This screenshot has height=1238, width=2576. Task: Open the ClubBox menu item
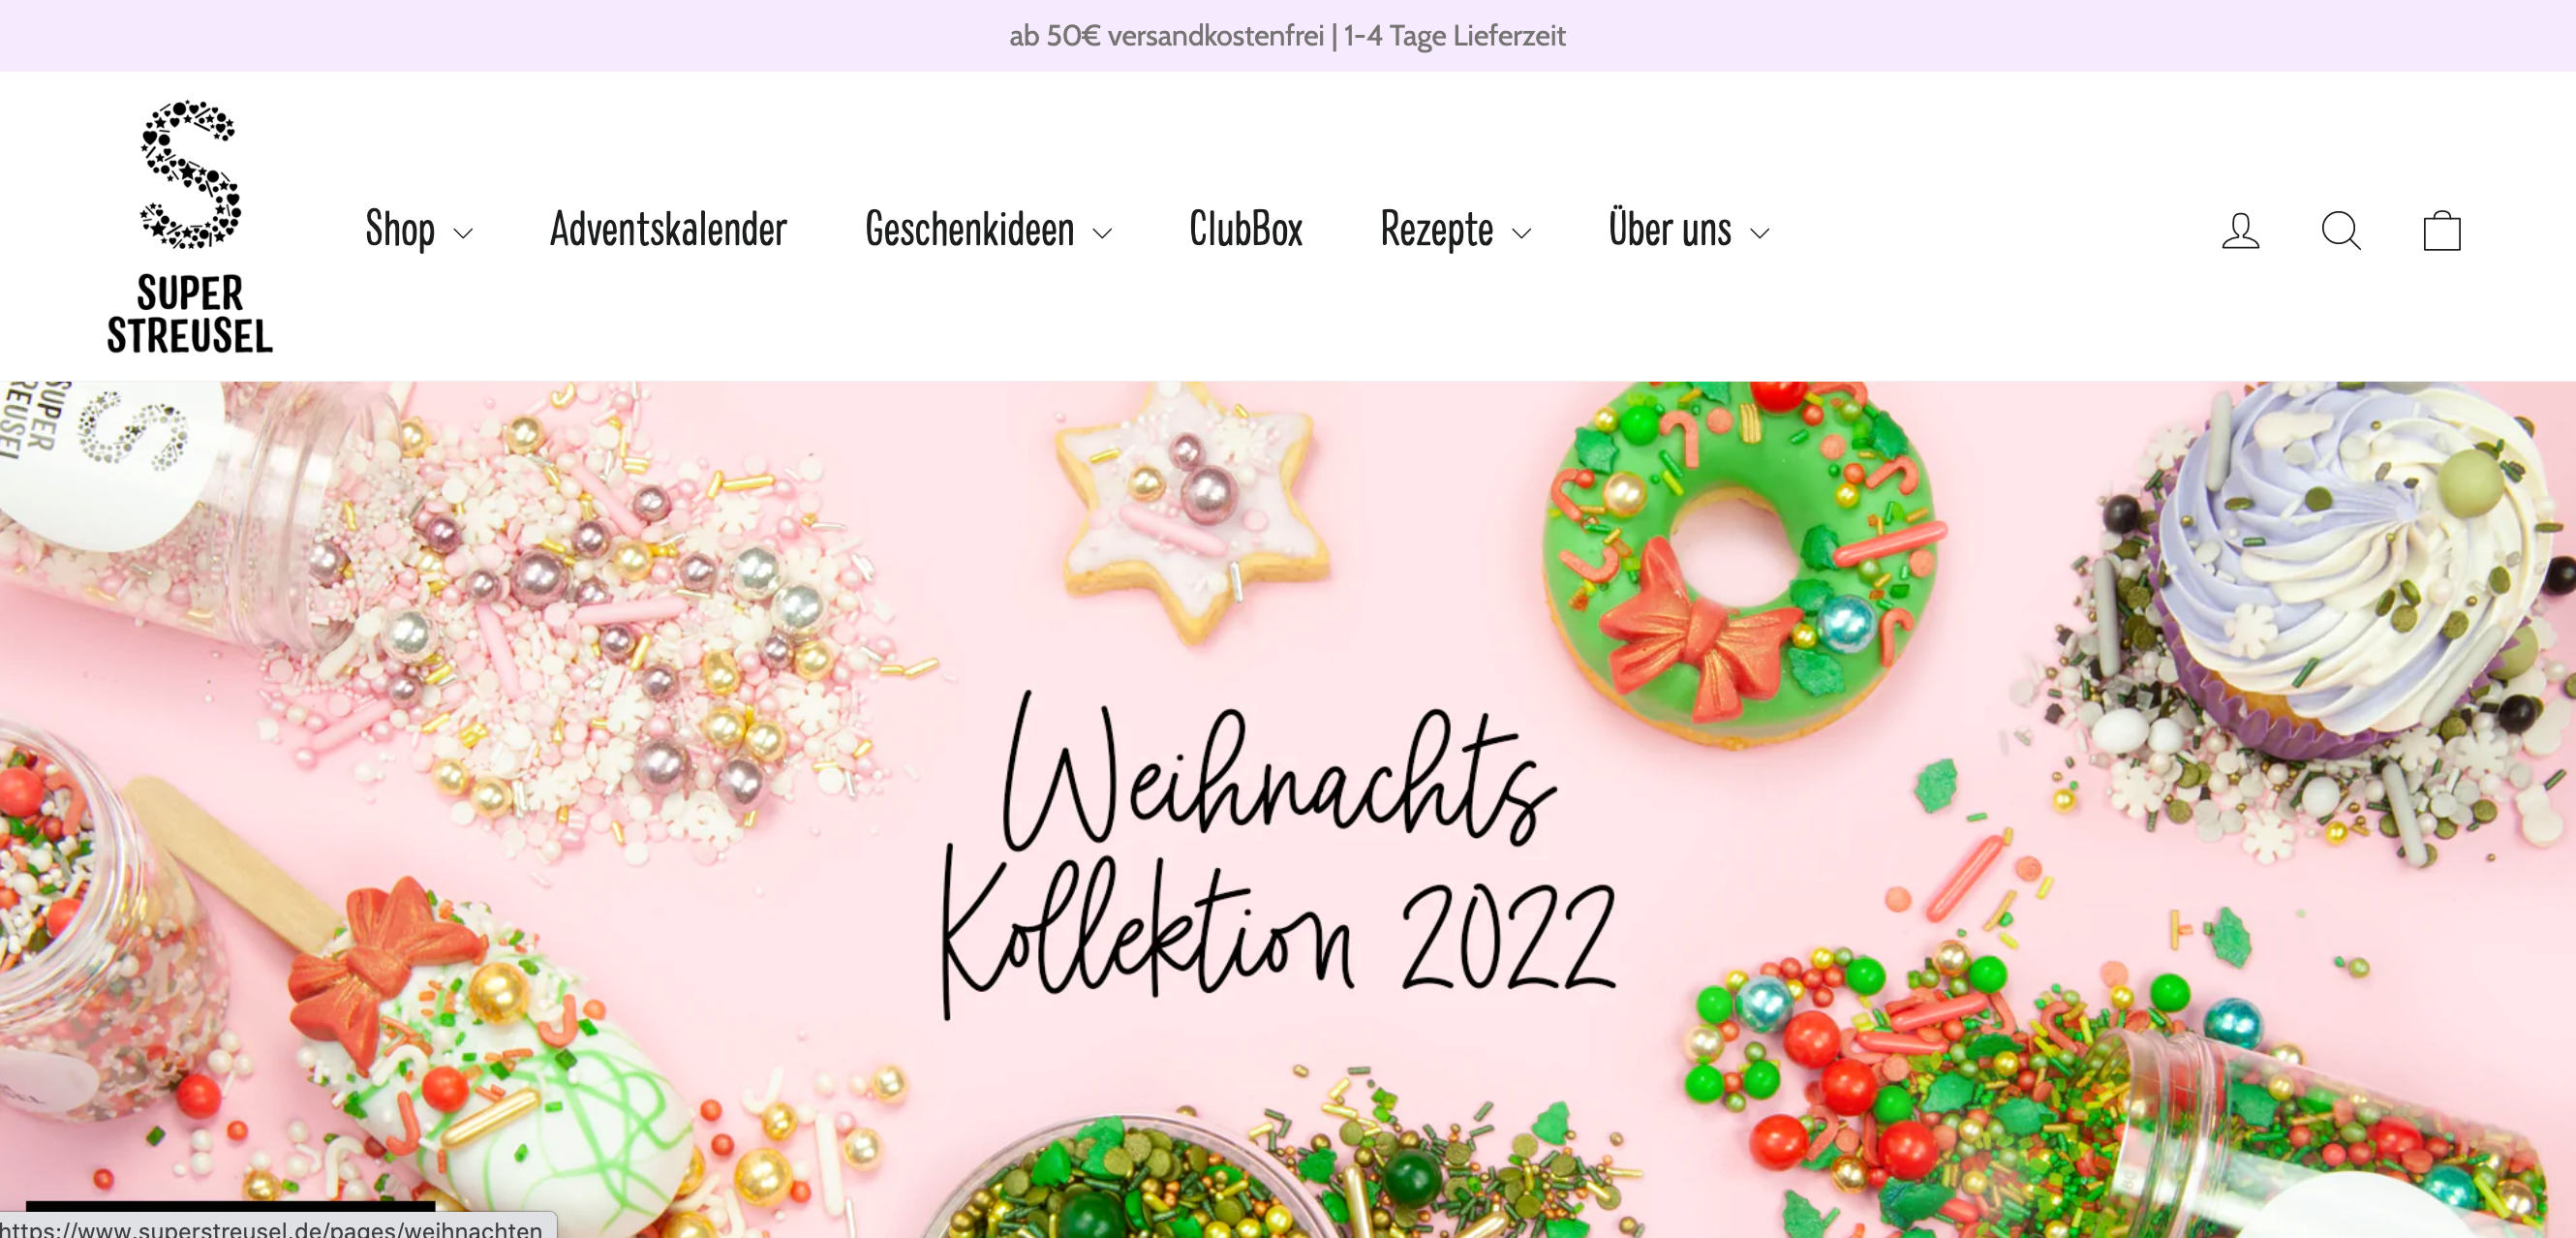point(1246,230)
